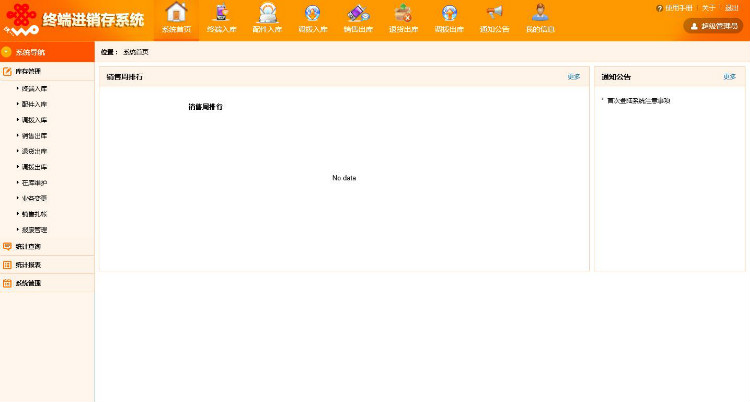Open 更多 link in 销售周排行 panel
This screenshot has width=750, height=402.
tap(574, 77)
